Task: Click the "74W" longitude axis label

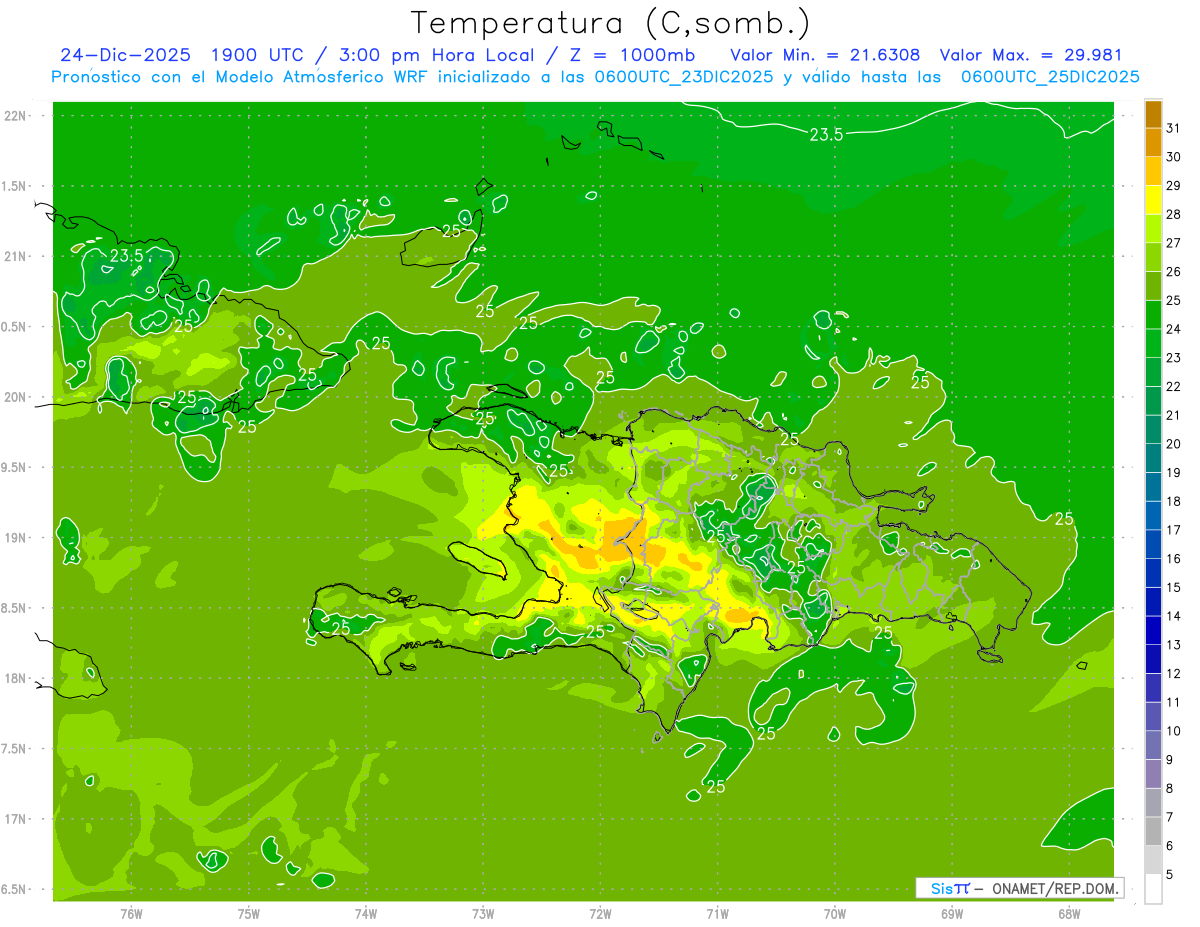Action: click(x=366, y=914)
